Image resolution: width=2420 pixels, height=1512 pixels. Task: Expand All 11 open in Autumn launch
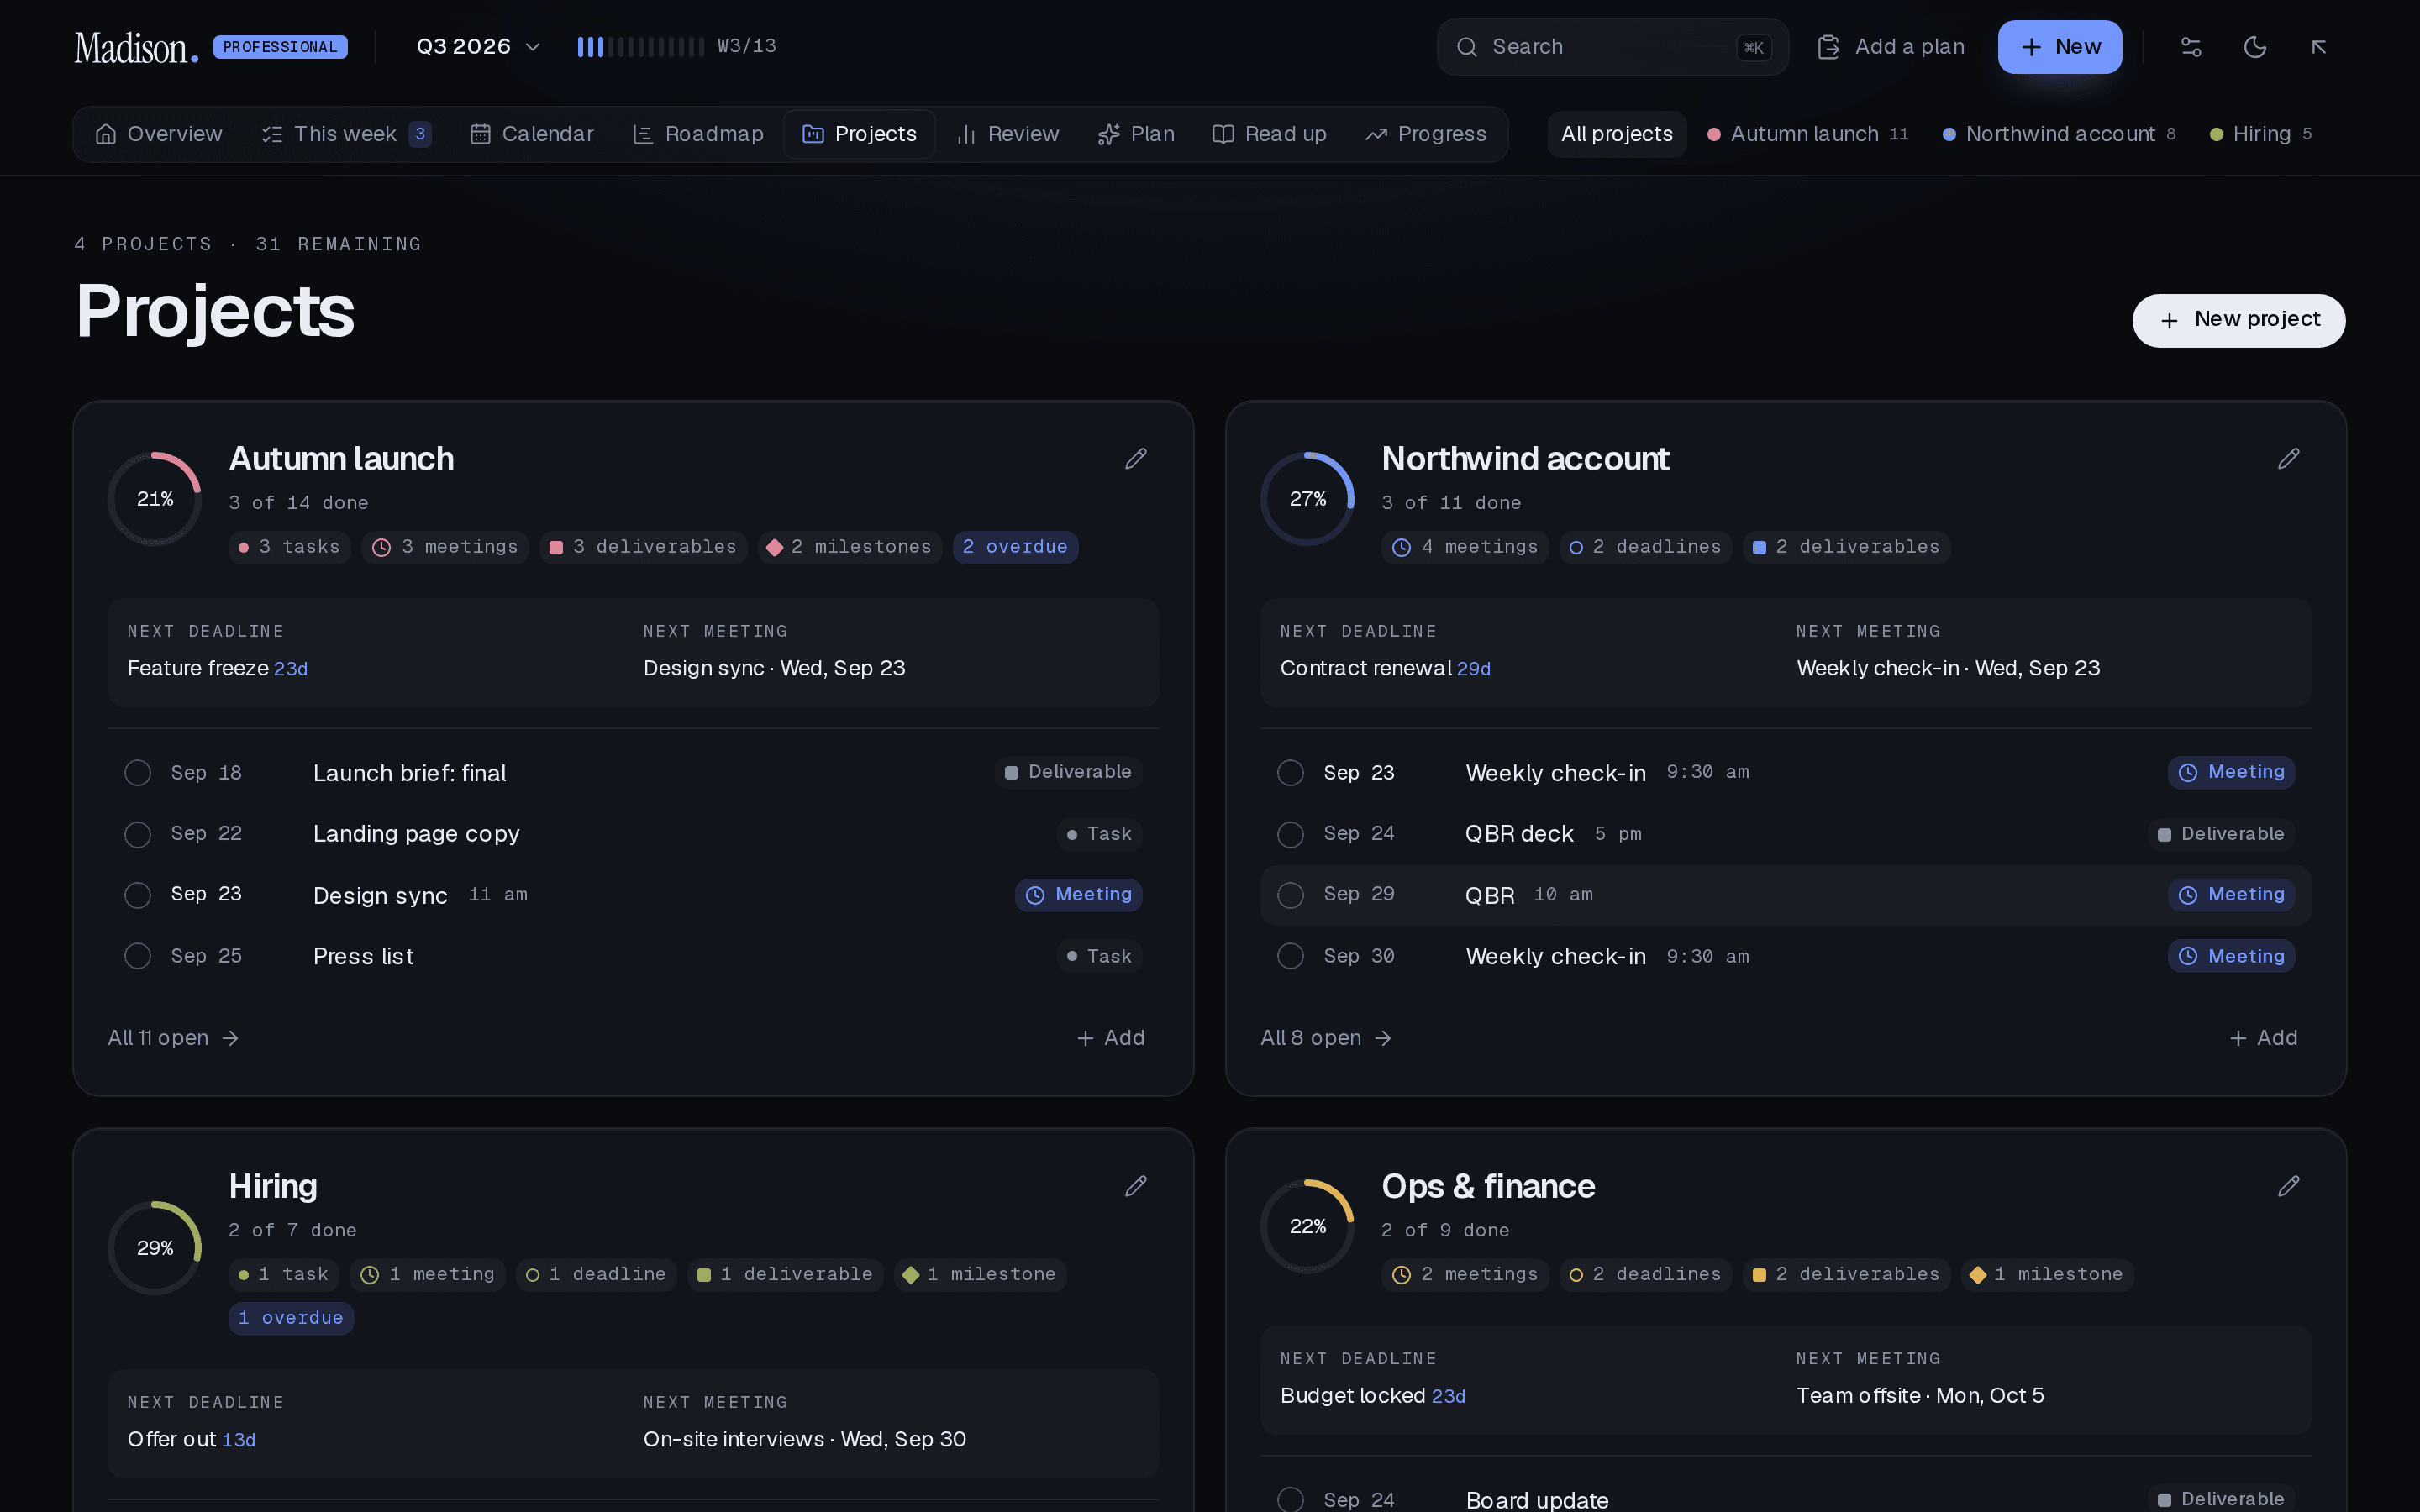tap(174, 1038)
